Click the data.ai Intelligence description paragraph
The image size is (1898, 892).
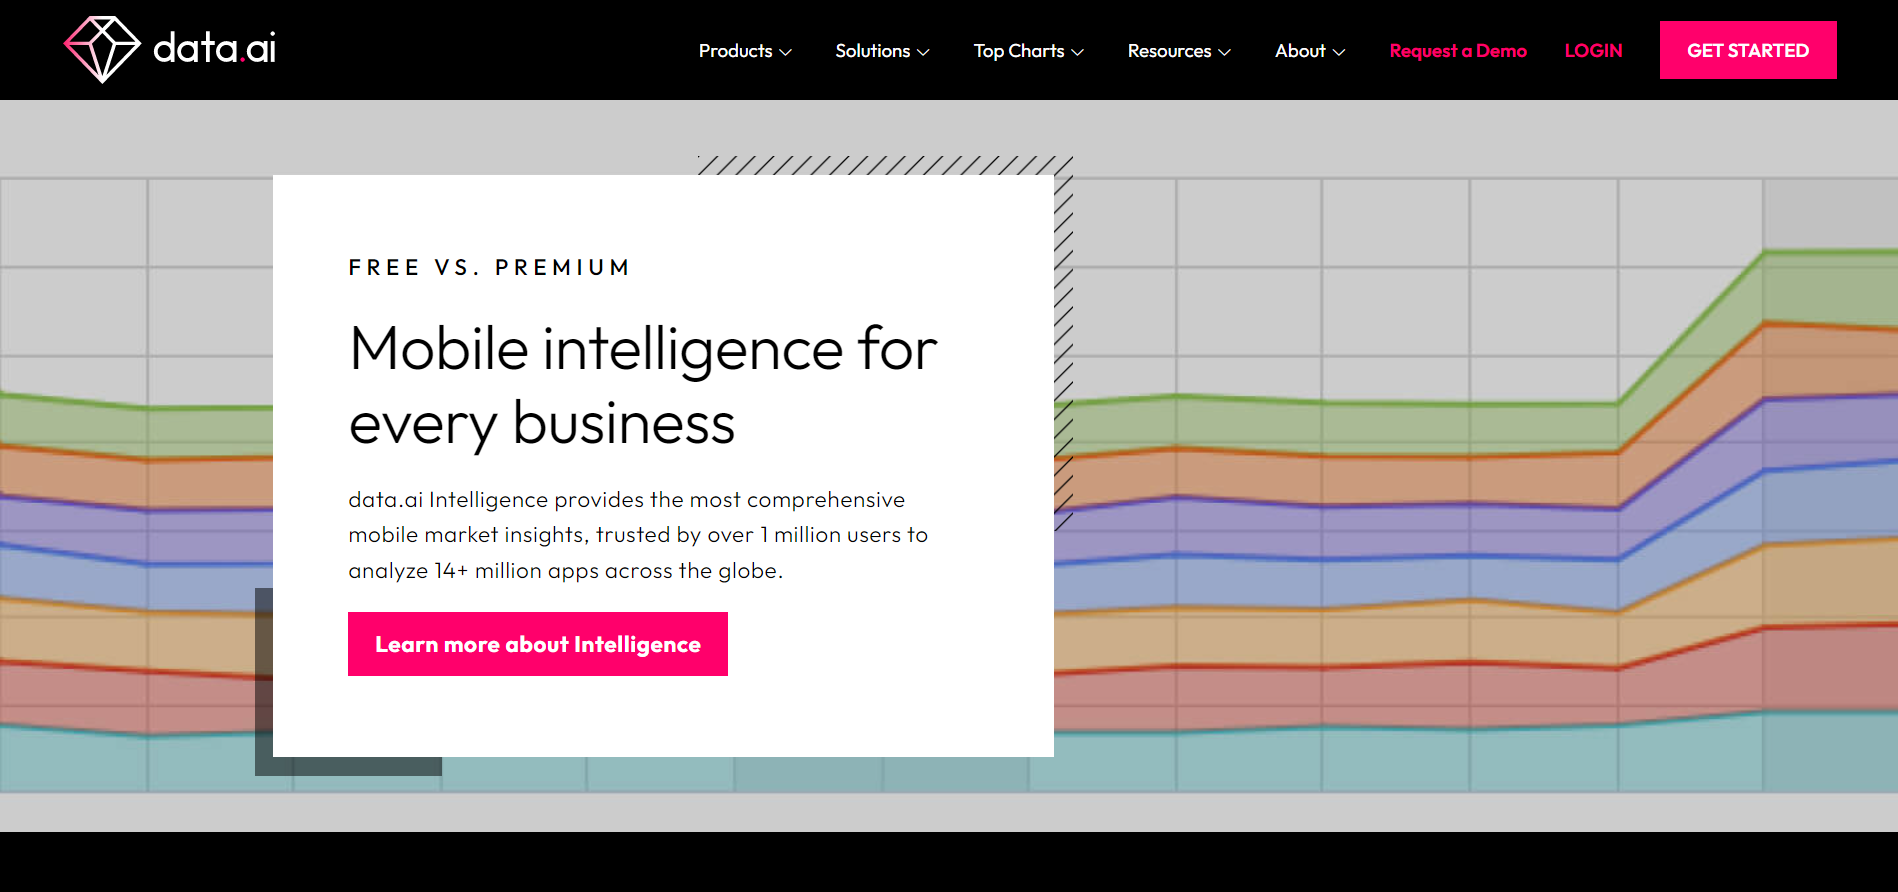tap(638, 535)
